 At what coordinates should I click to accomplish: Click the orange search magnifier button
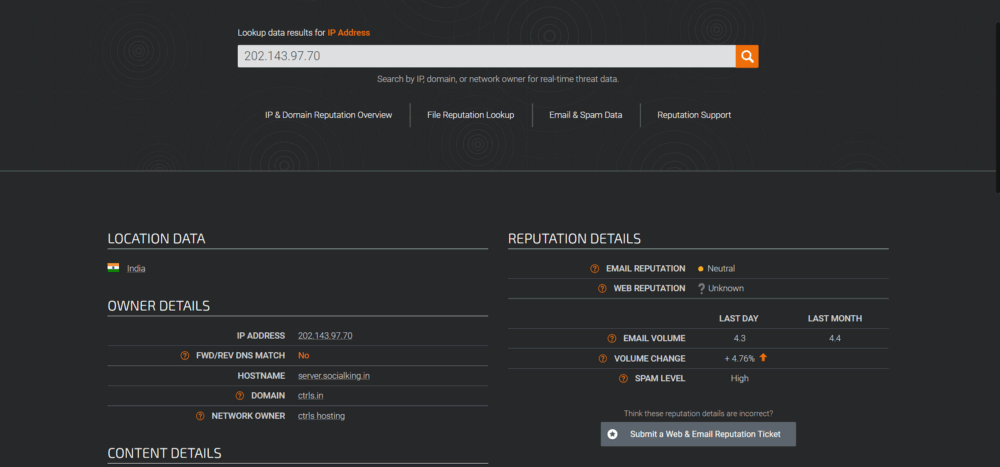[x=747, y=56]
